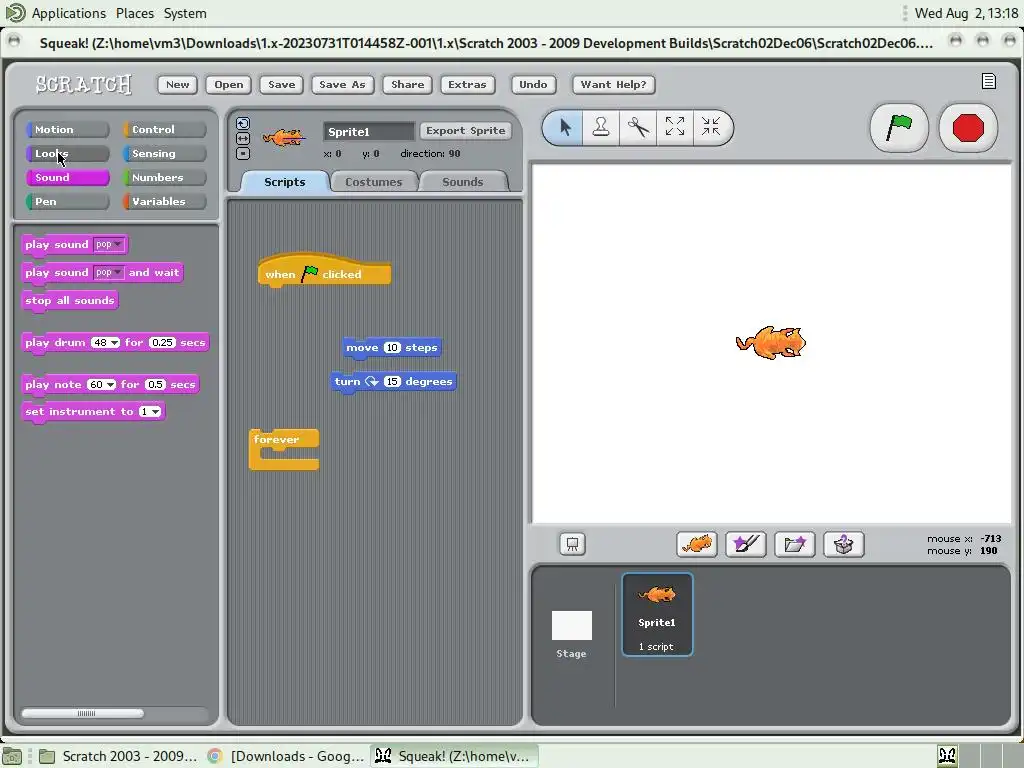Screen dimensions: 1024x768
Task: Click the Sprite1 name field
Action: coord(369,131)
